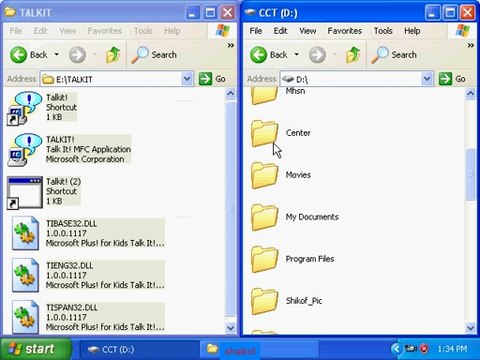
Task: Select TISPAN32.DLL file icon
Action: [x=25, y=317]
